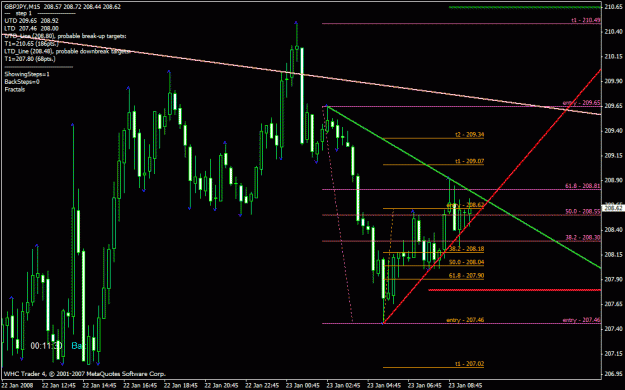Select the 'LTD 207.46 208.00' info line
This screenshot has width=625, height=390.
(31, 28)
